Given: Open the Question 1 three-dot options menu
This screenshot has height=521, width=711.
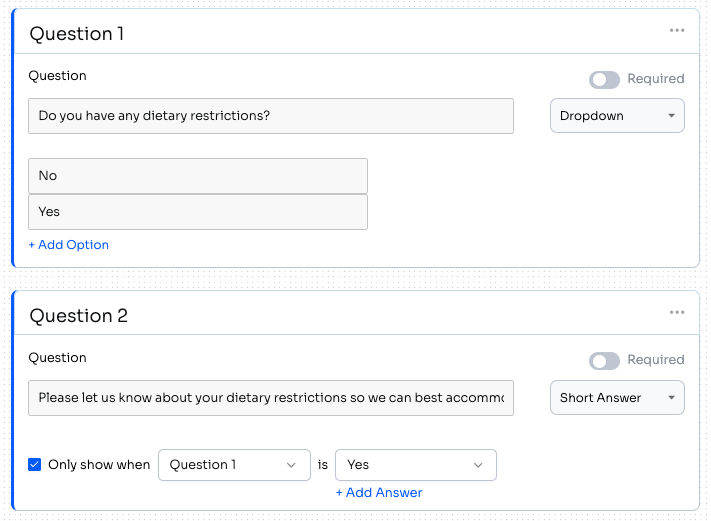Looking at the screenshot, I should point(677,30).
